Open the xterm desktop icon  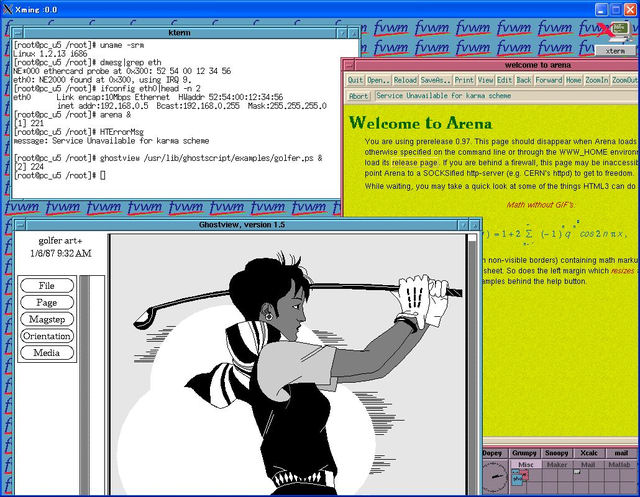coord(616,39)
